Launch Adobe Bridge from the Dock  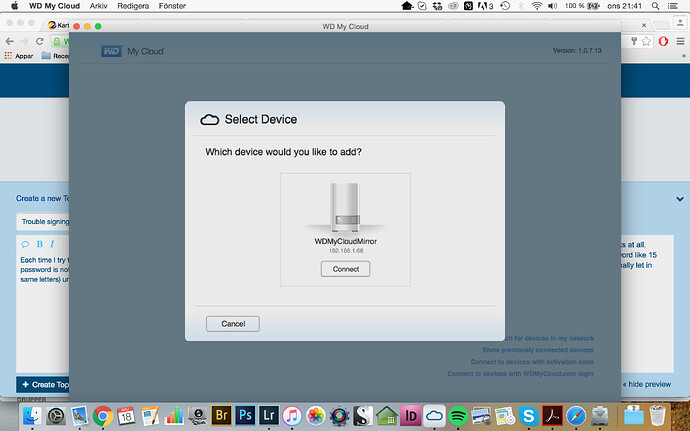tap(222, 415)
